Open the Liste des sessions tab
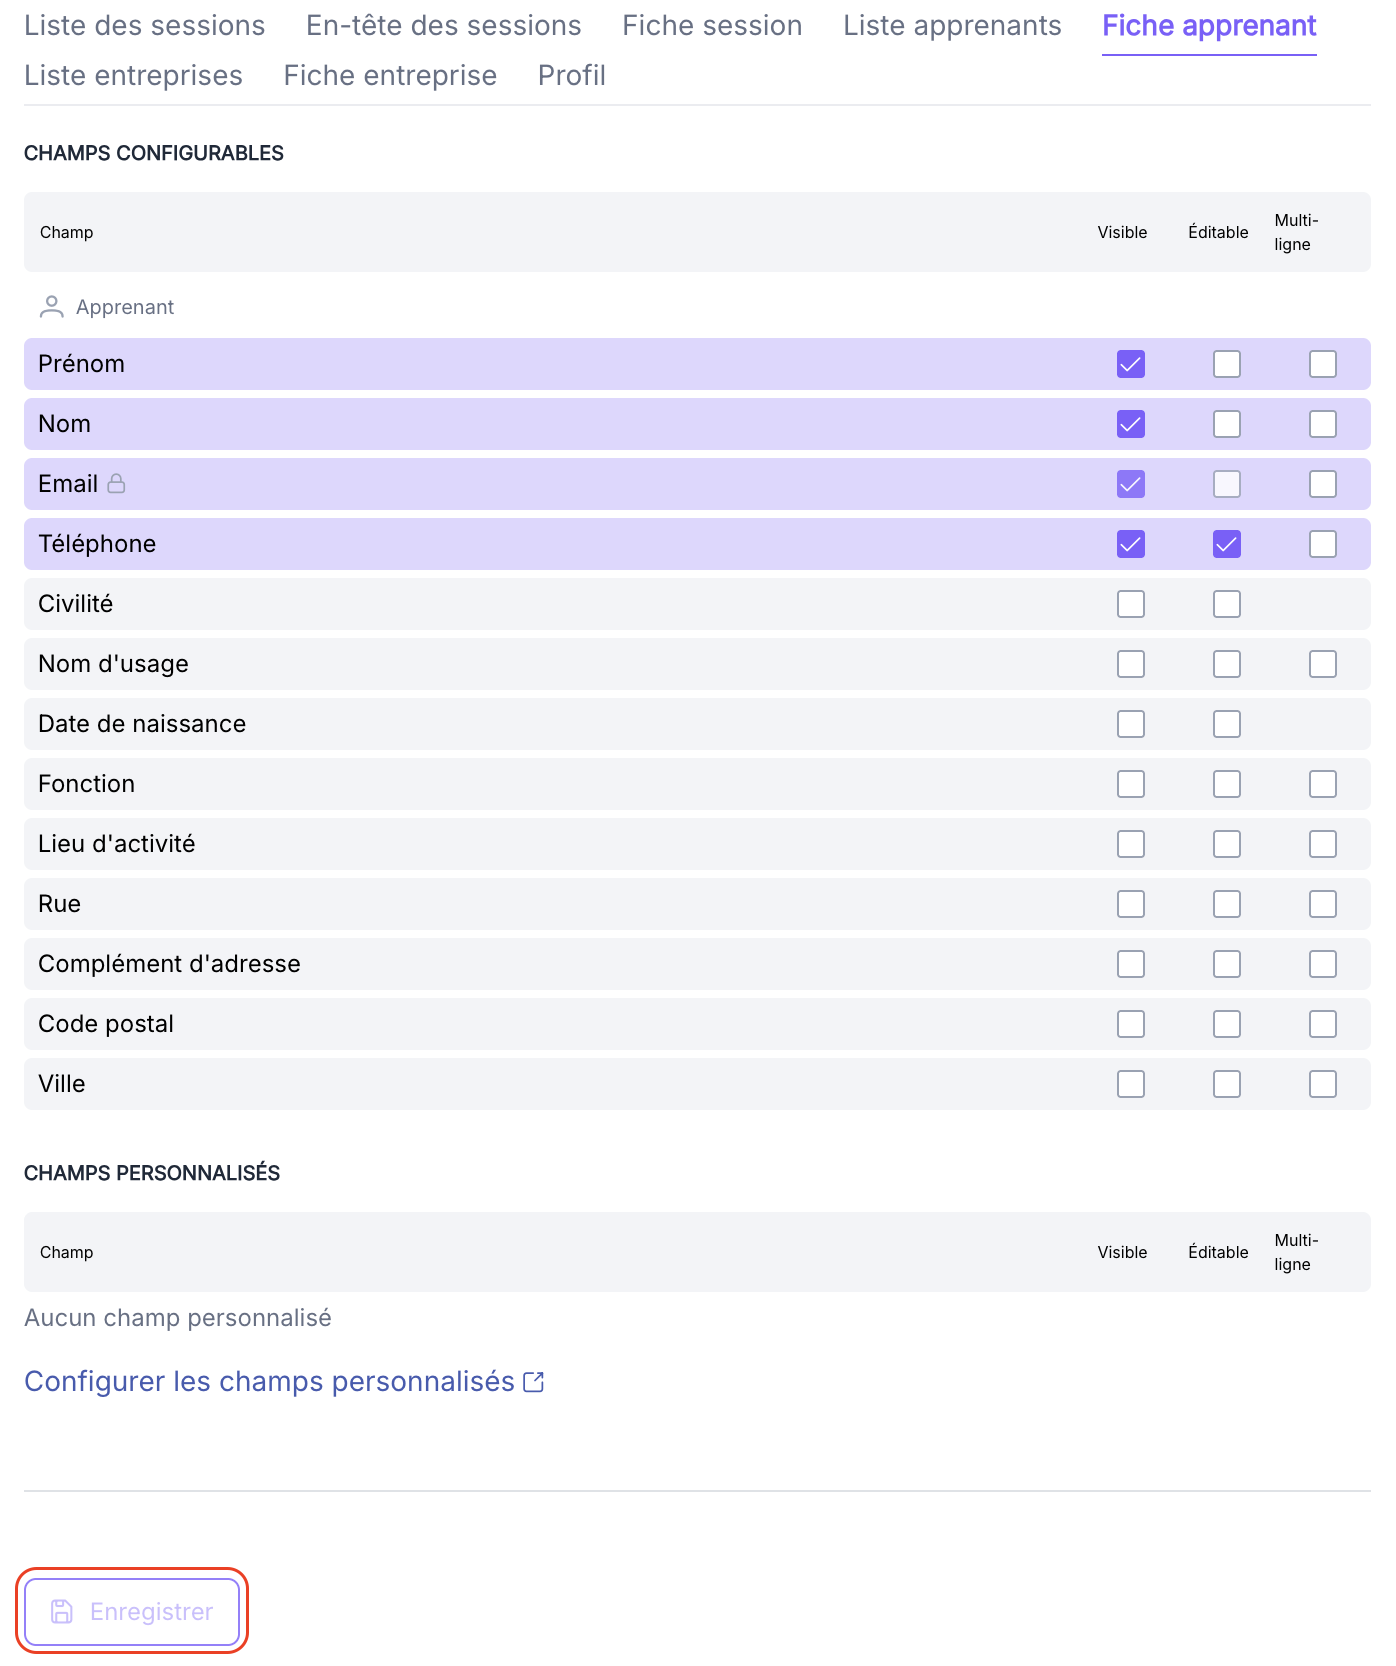 pyautogui.click(x=145, y=26)
